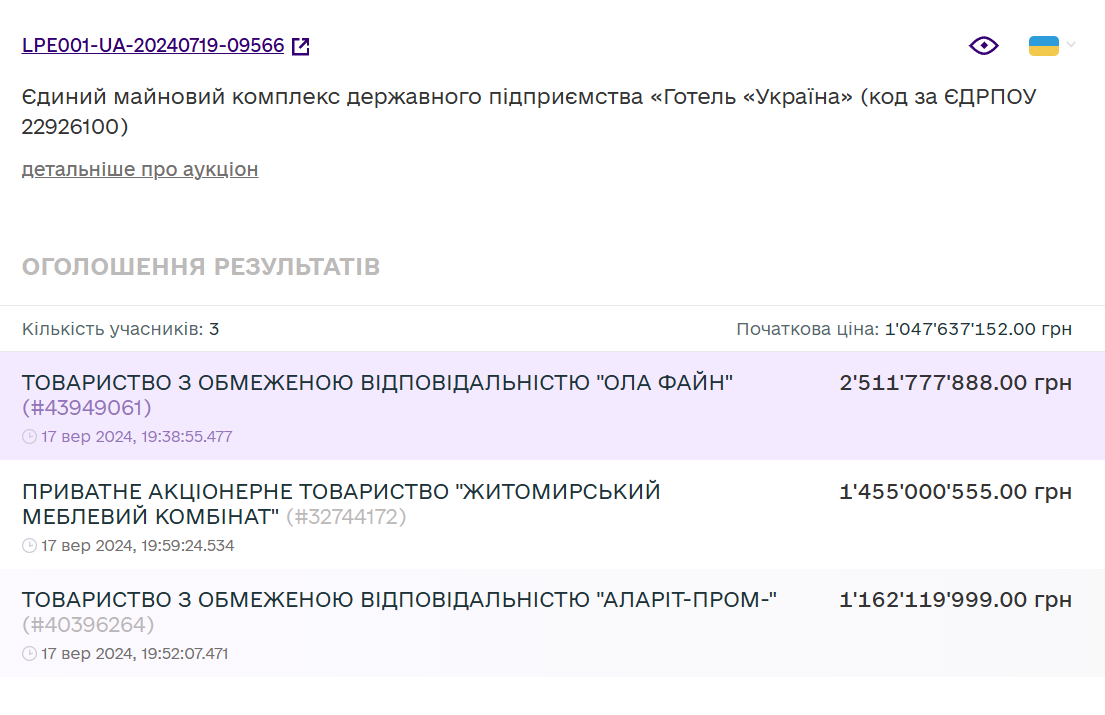Image resolution: width=1105 pixels, height=715 pixels.
Task: Select the Ukrainian flag language icon
Action: coord(1042,44)
